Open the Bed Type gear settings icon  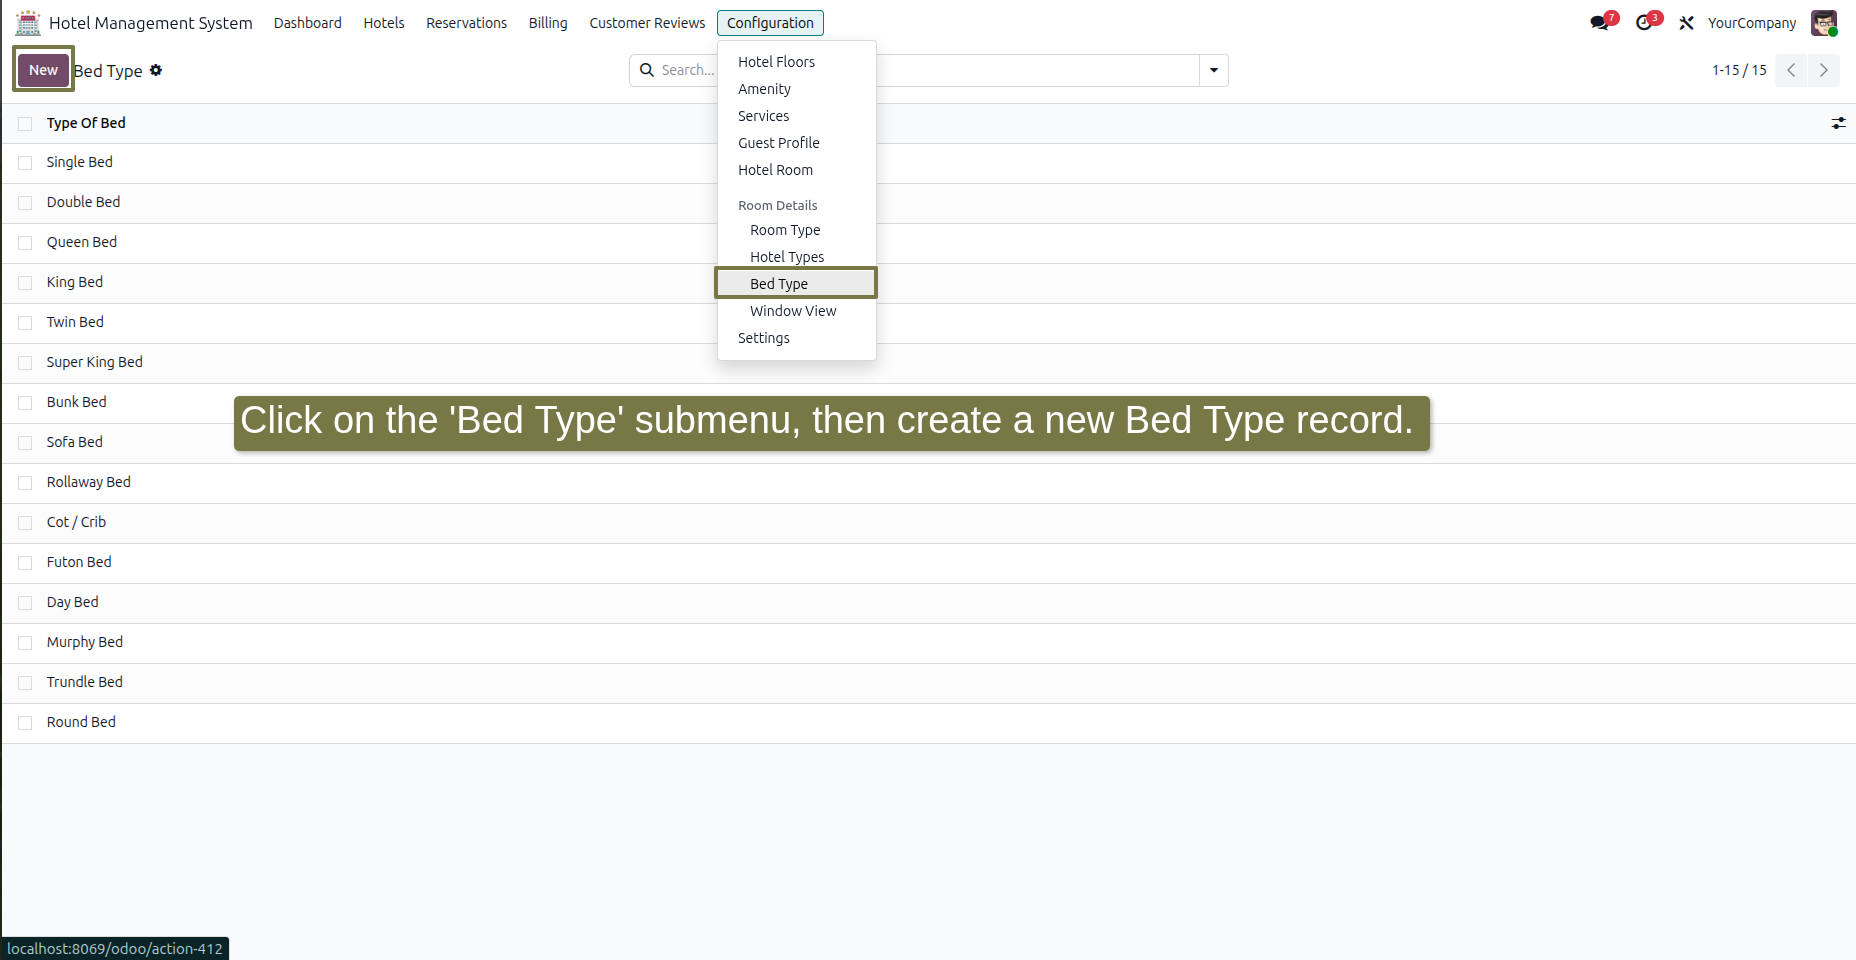[156, 70]
